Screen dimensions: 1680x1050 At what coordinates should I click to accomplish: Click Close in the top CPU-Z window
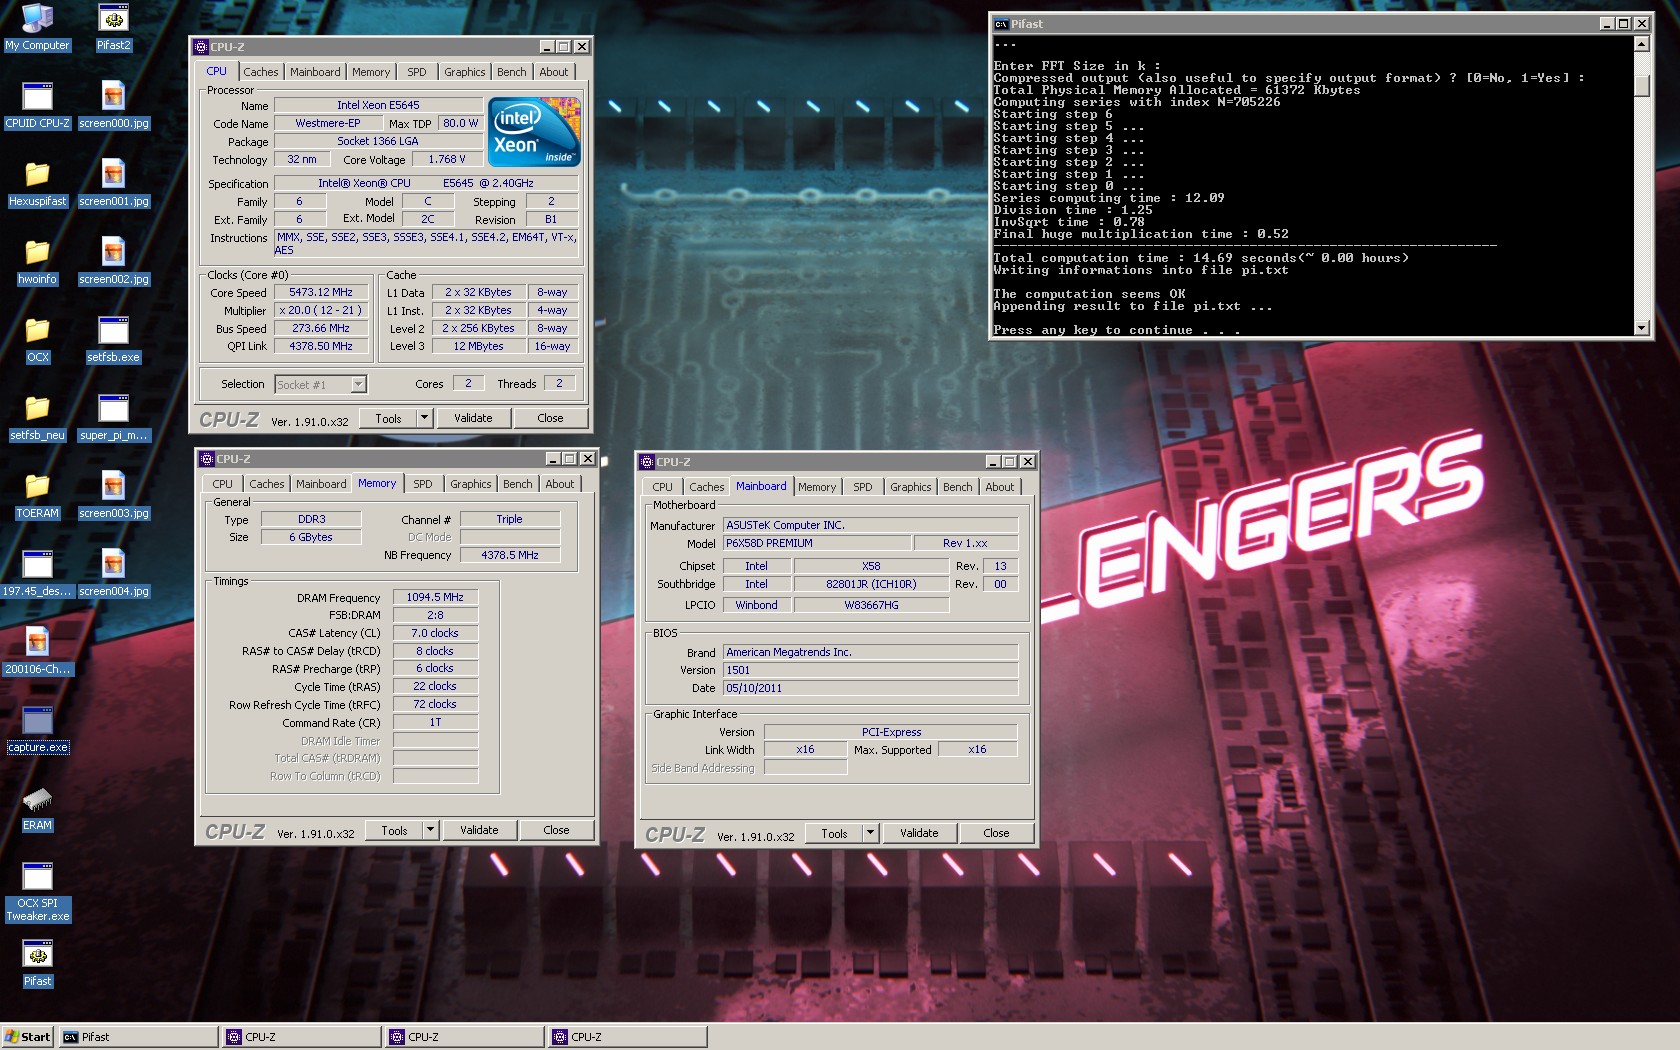550,418
